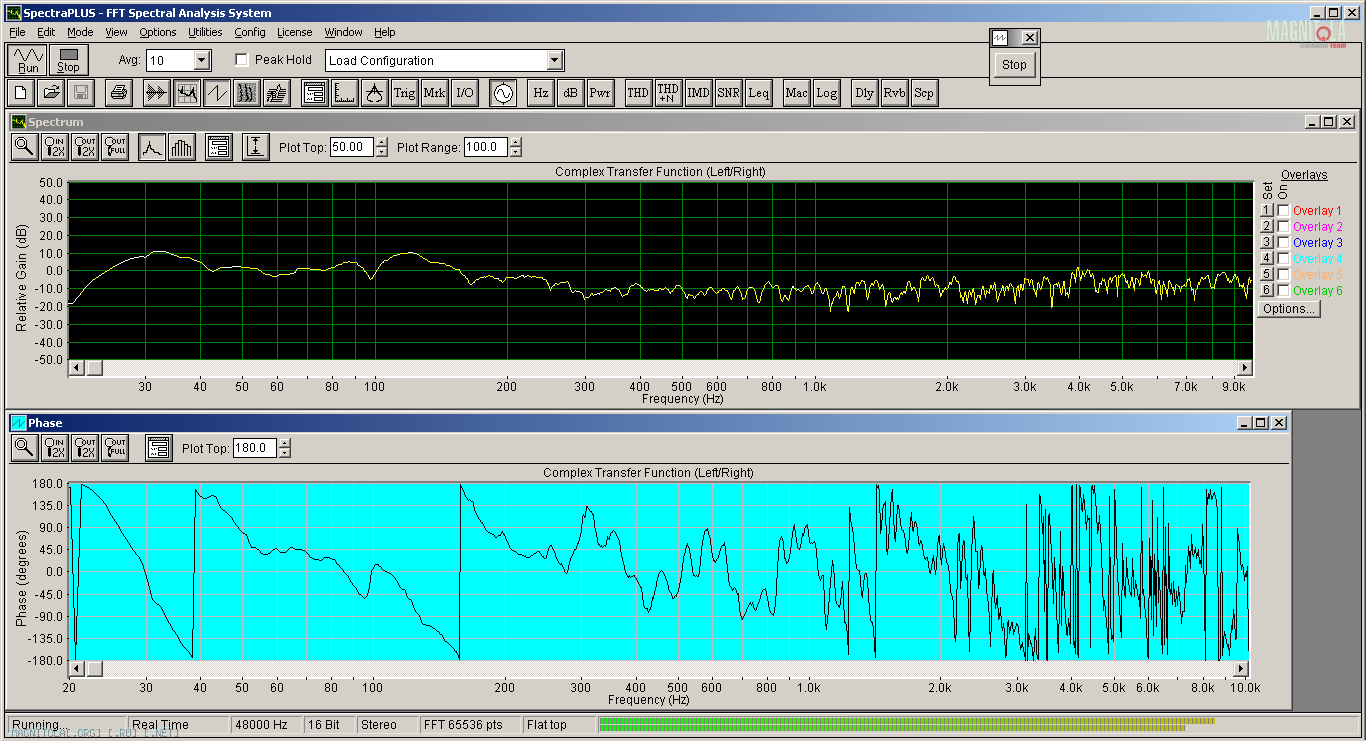Click the Scp toolbar button
The width and height of the screenshot is (1366, 742).
(x=924, y=93)
